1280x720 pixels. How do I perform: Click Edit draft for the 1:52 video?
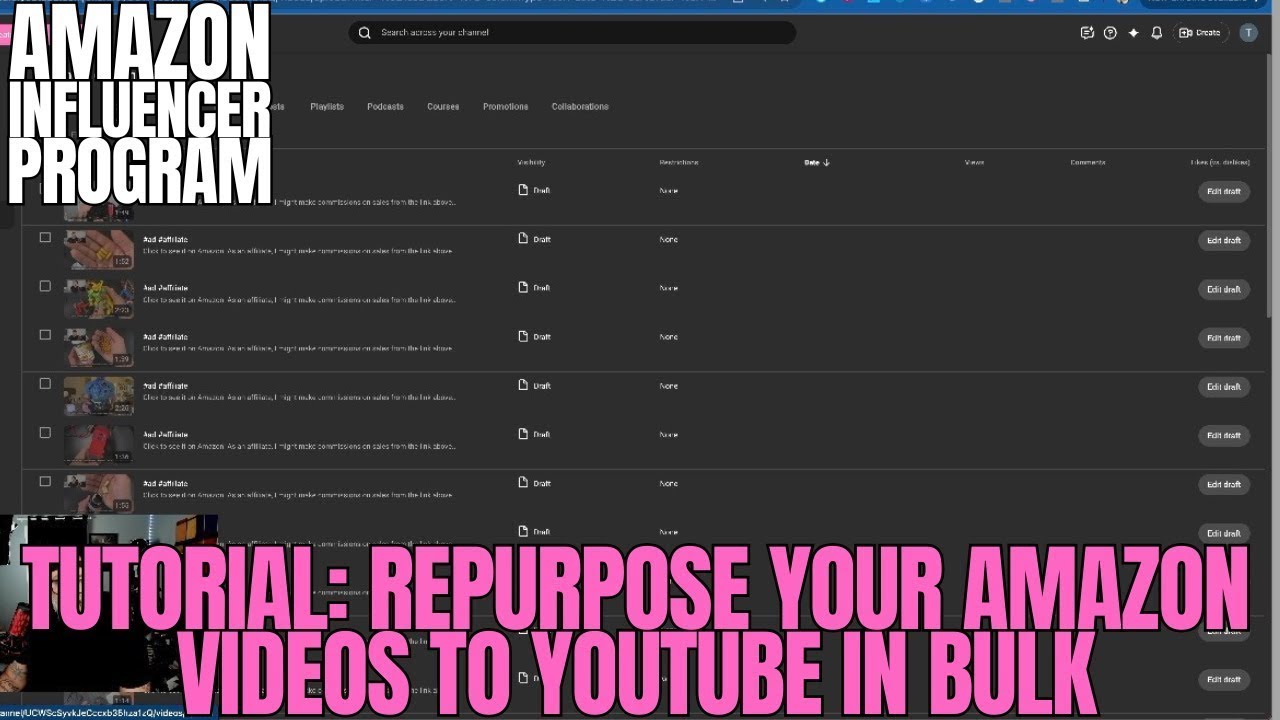pos(1224,241)
